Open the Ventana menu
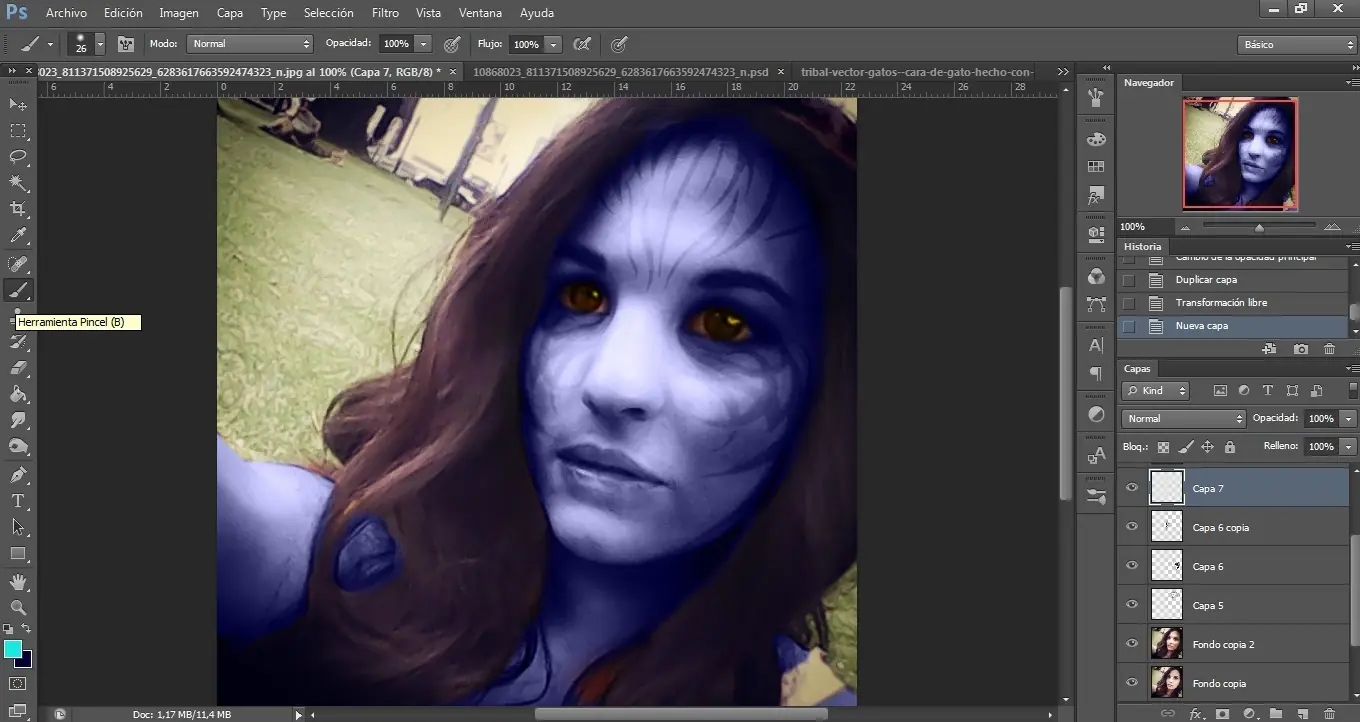This screenshot has height=722, width=1360. pyautogui.click(x=481, y=13)
